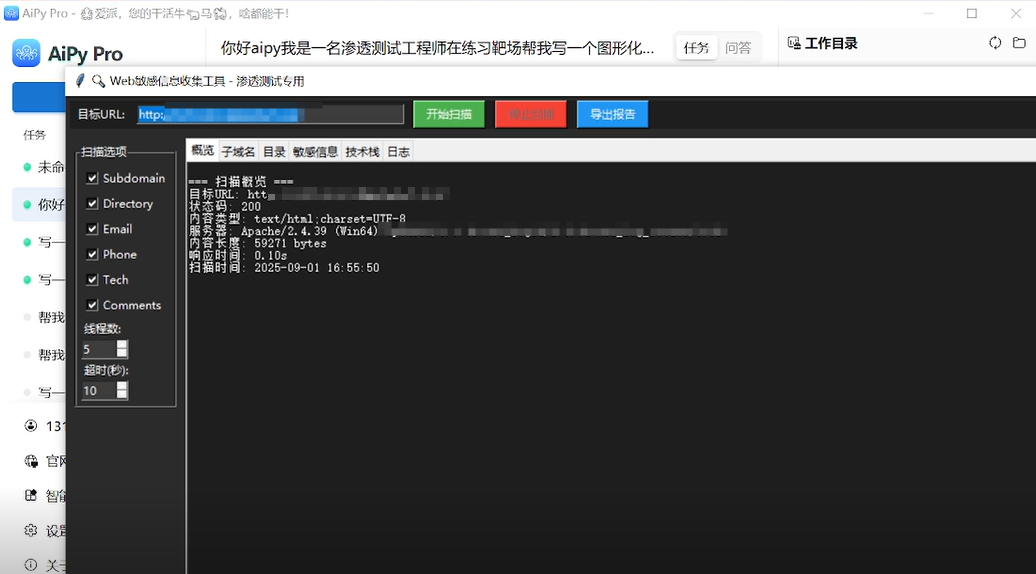This screenshot has height=574, width=1036.
Task: Click the 智能 agents icon in sidebar
Action: 31,495
